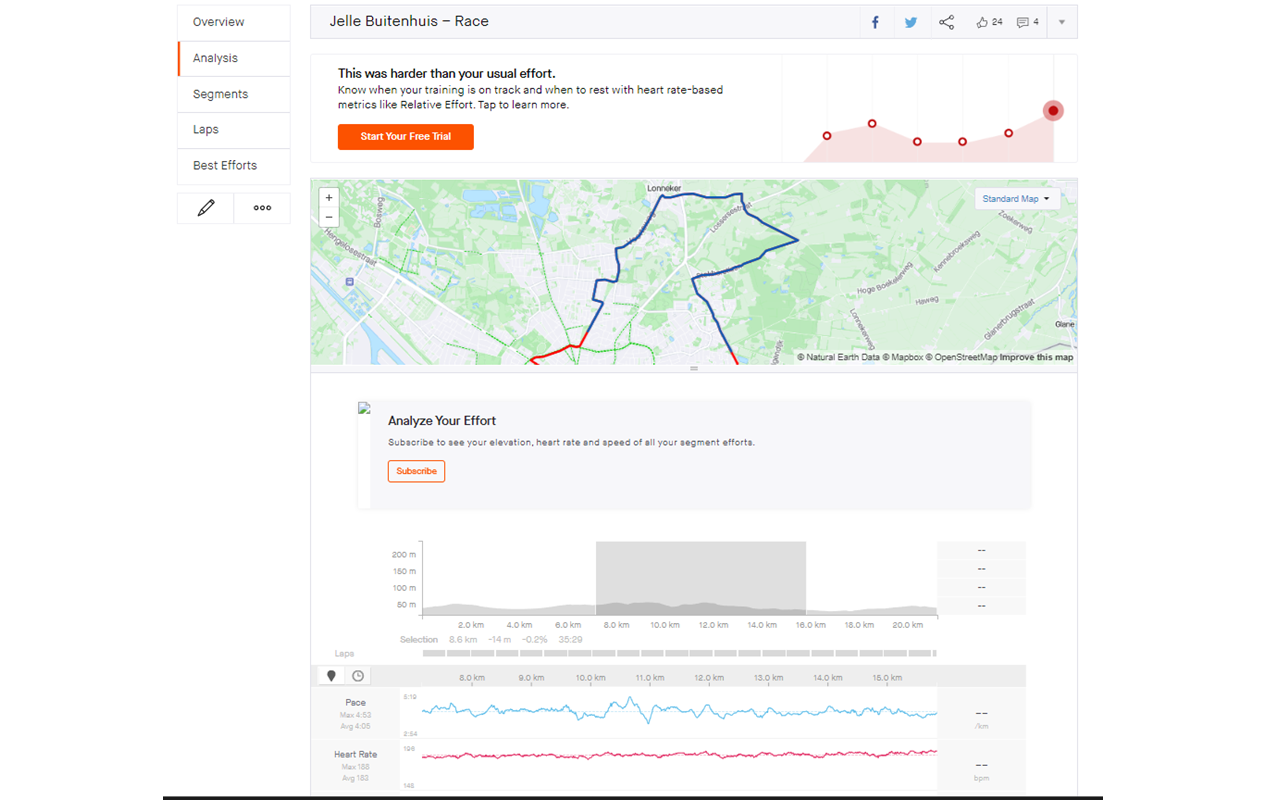This screenshot has height=800, width=1280.
Task: Click the gray selection range on elevation chart
Action: pos(701,578)
